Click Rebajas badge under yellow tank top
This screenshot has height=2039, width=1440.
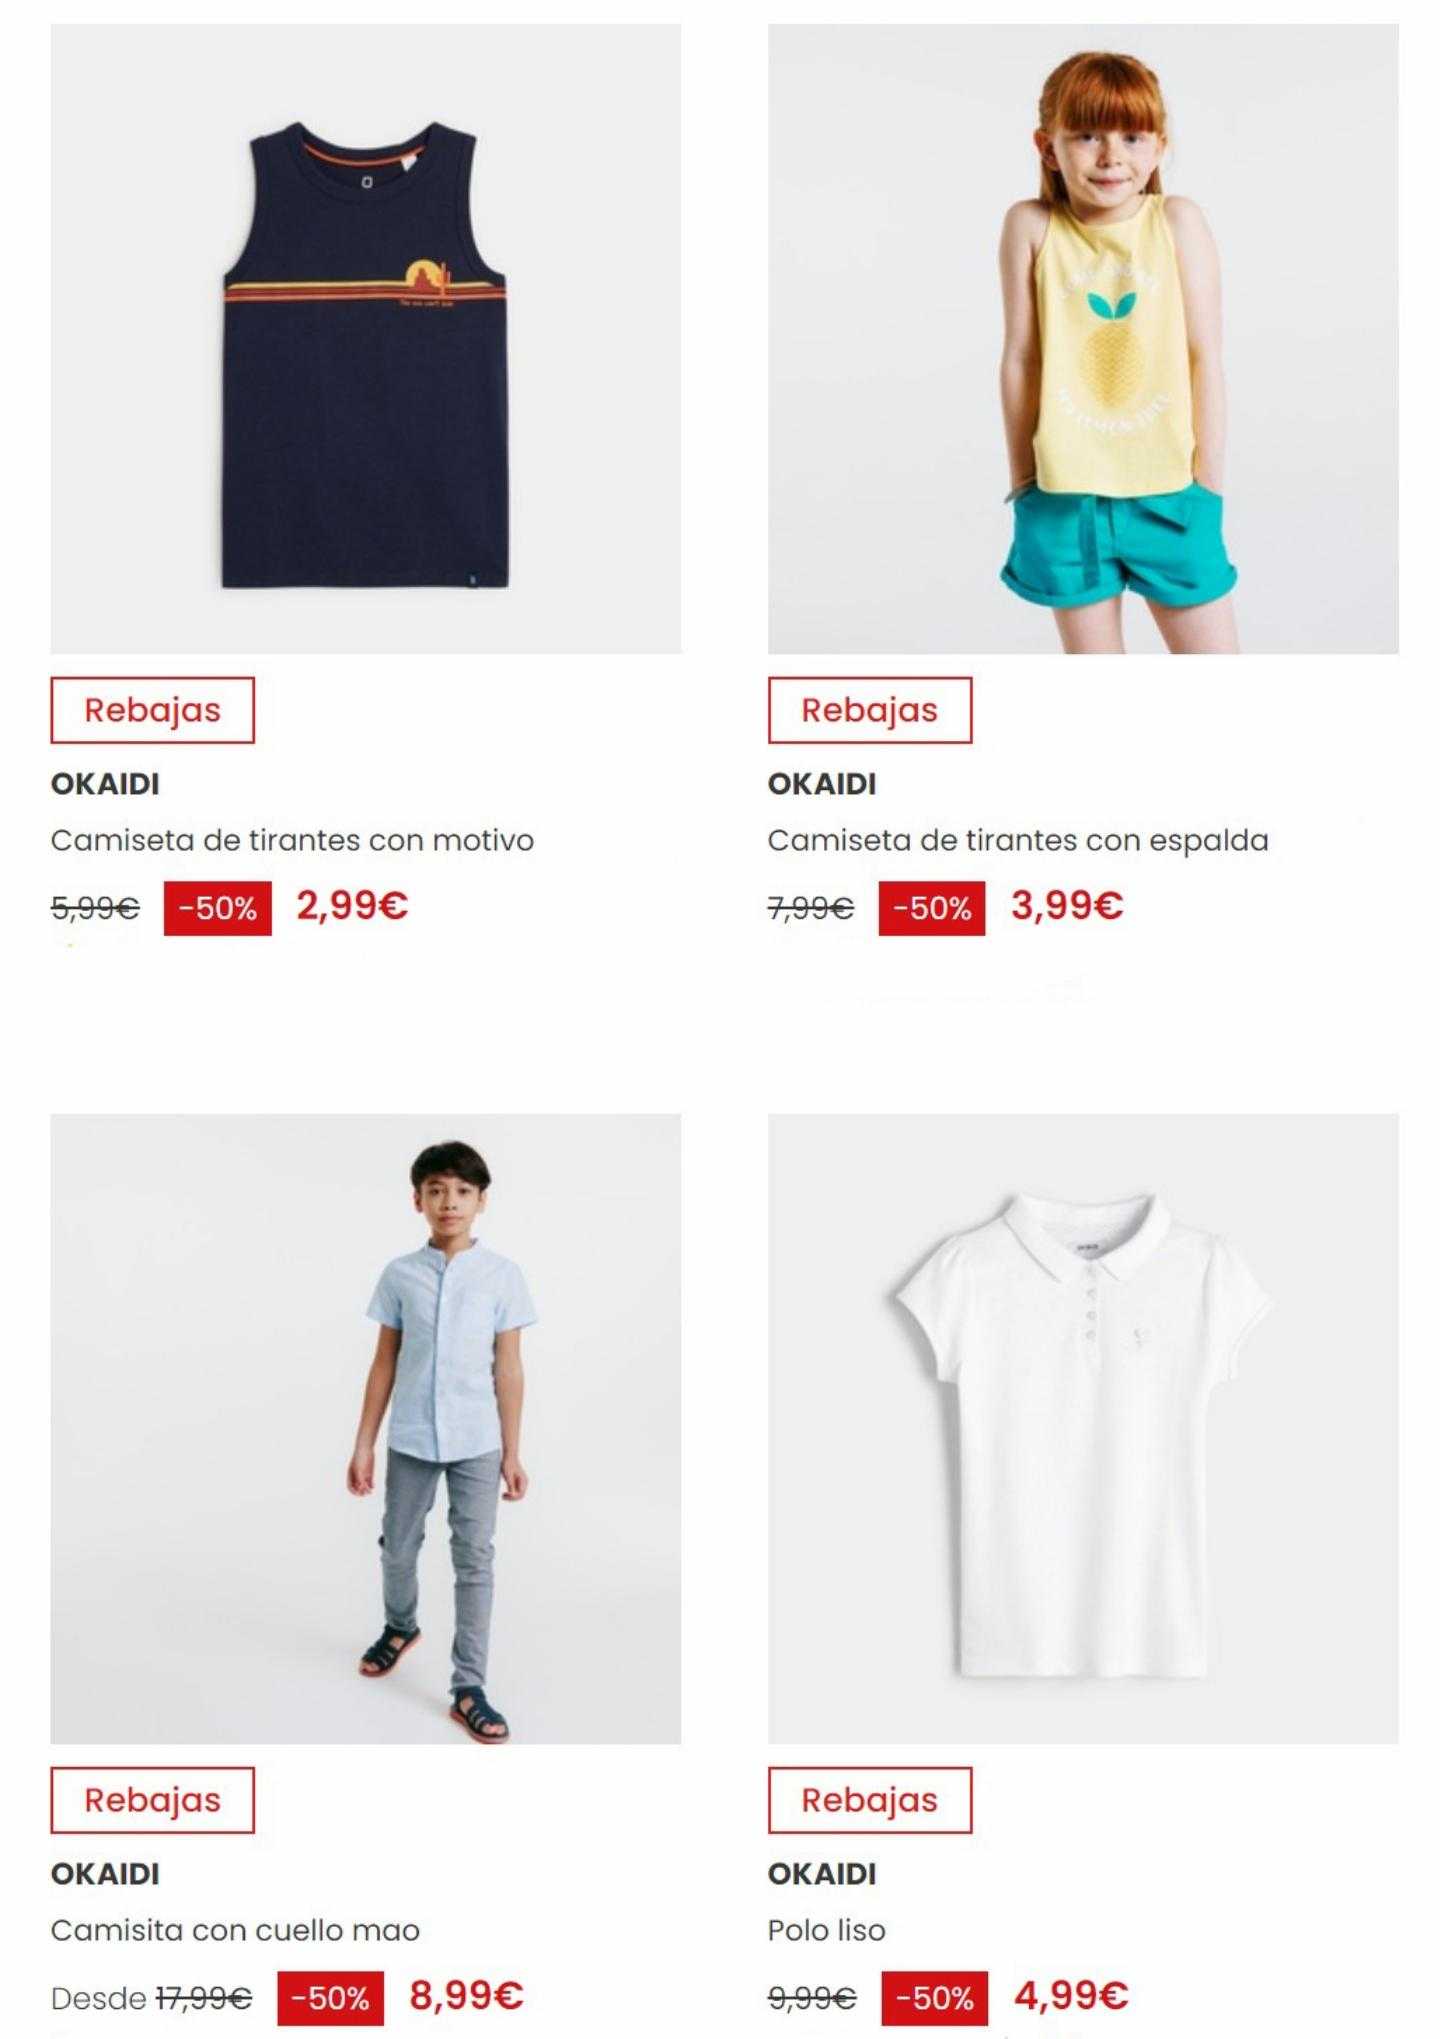coord(870,710)
